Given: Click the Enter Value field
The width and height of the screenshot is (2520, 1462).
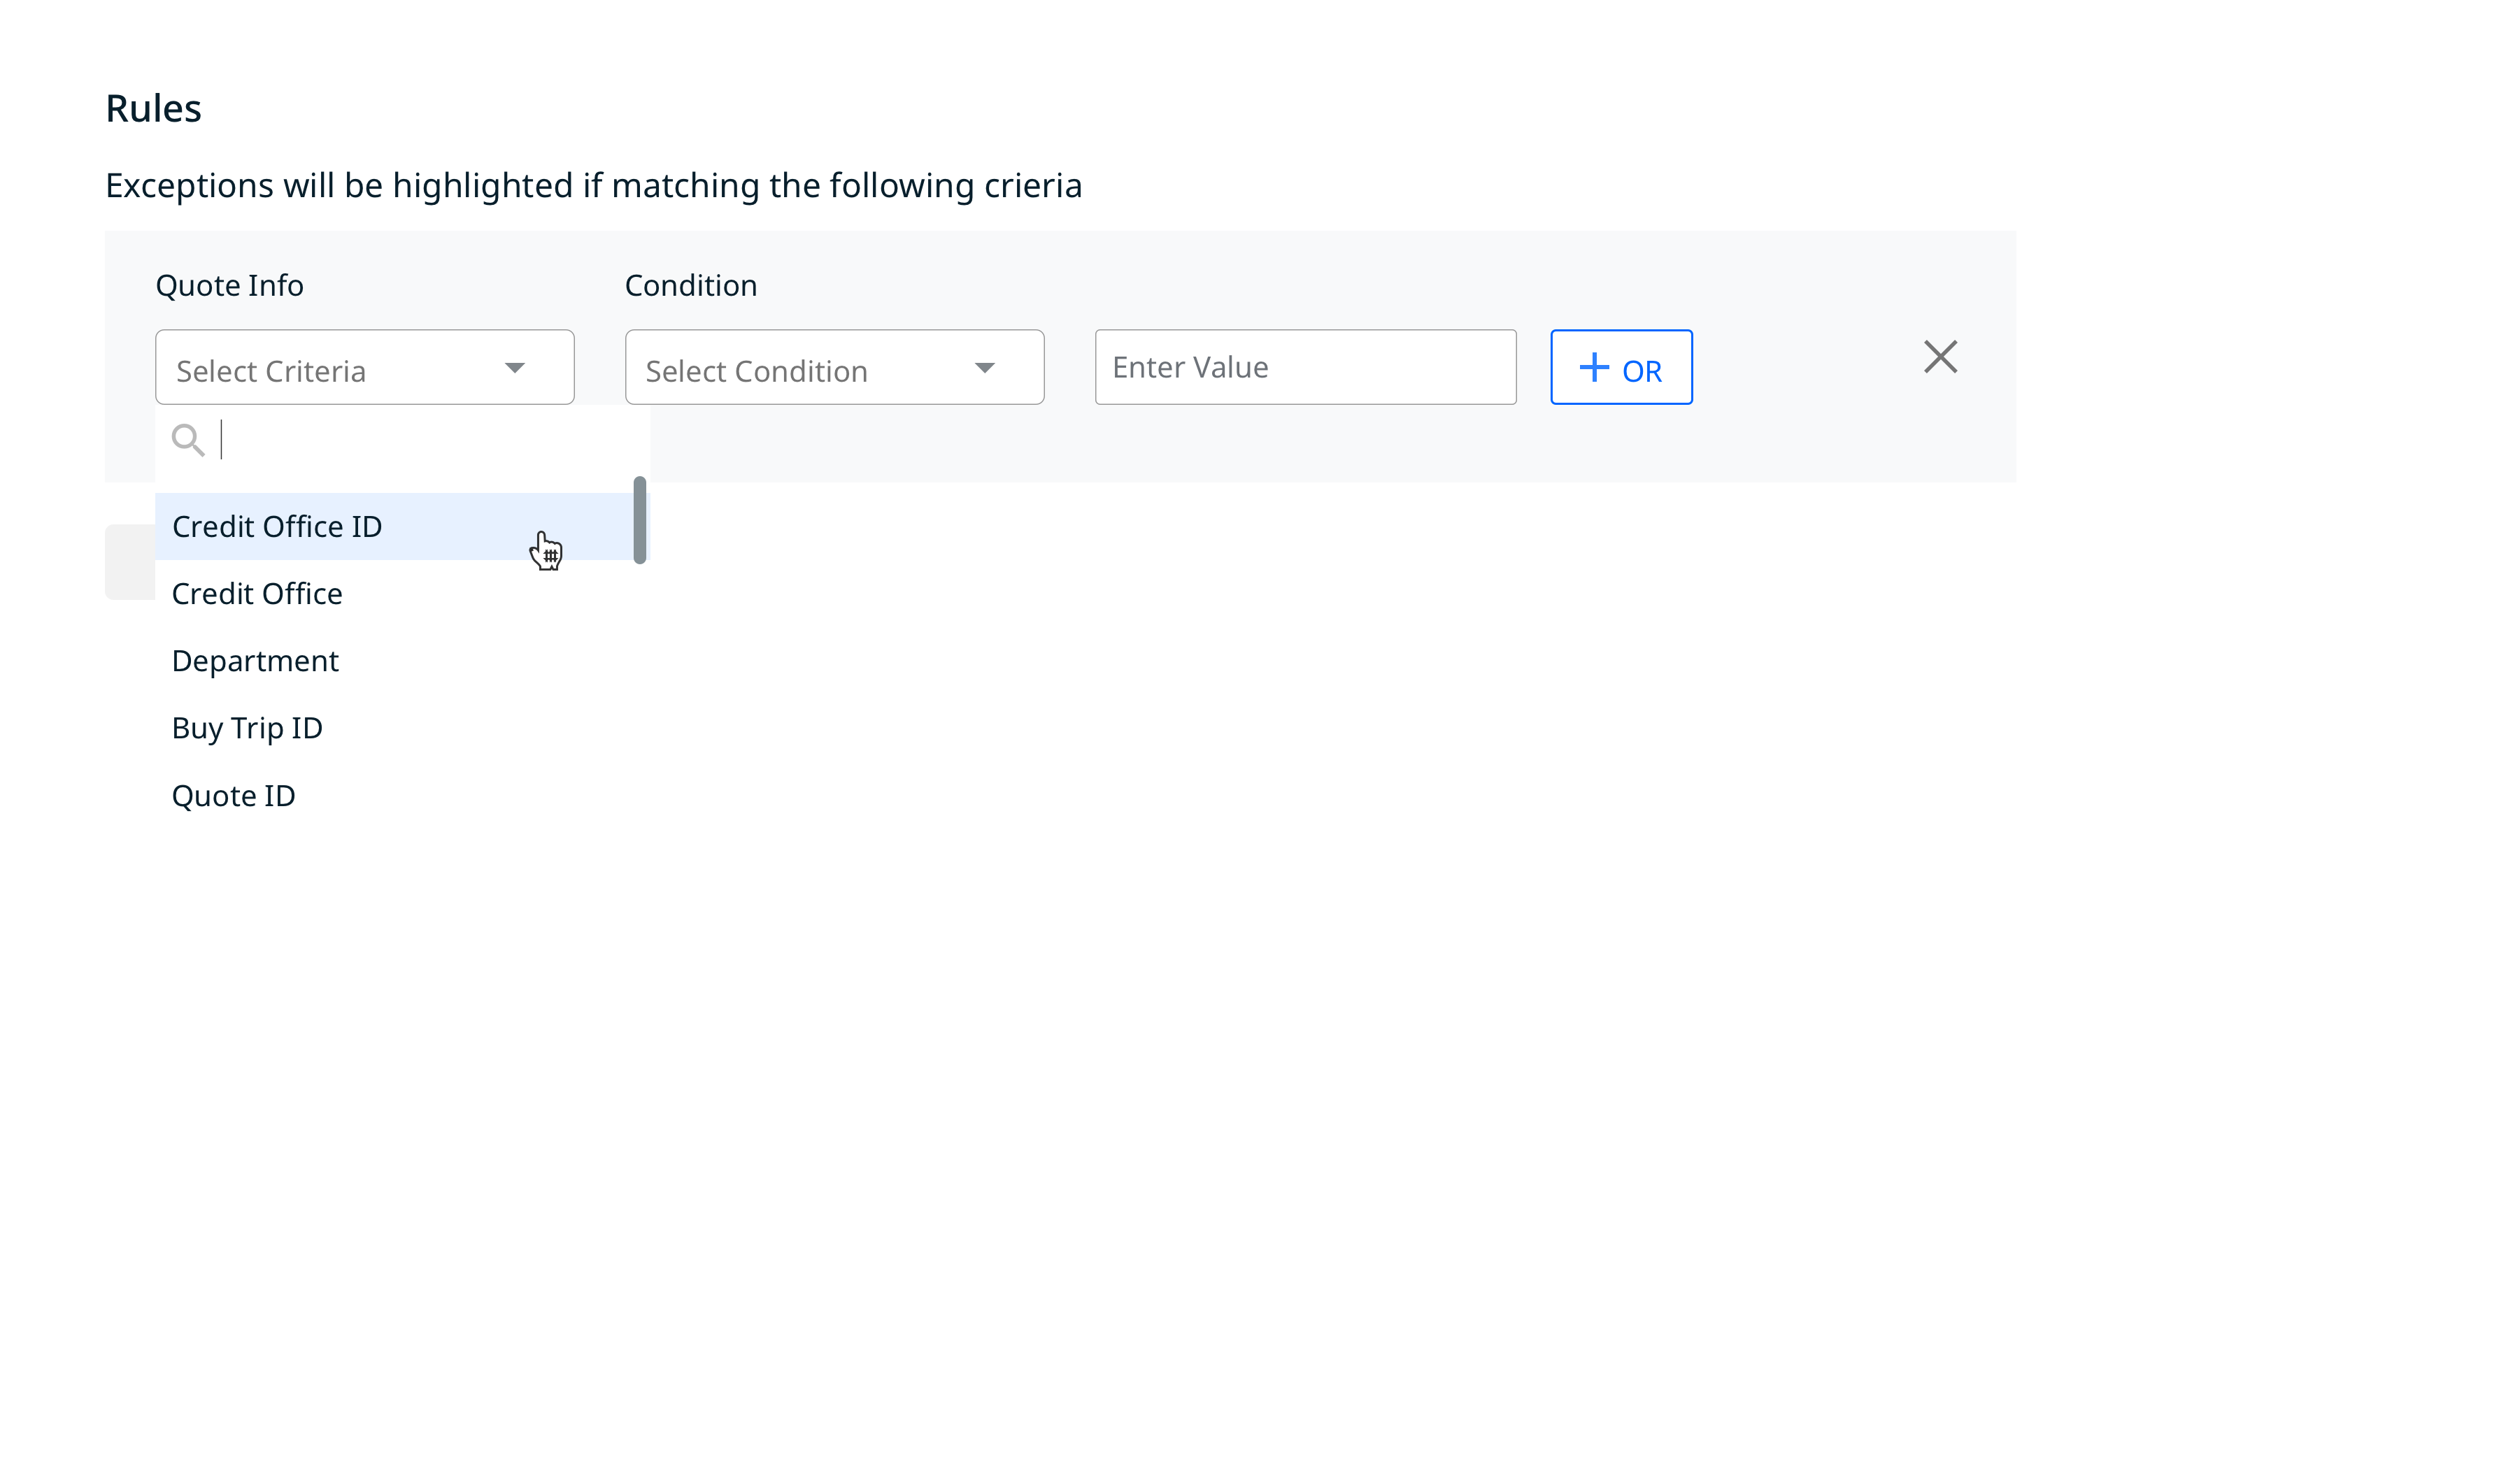Looking at the screenshot, I should pos(1305,366).
